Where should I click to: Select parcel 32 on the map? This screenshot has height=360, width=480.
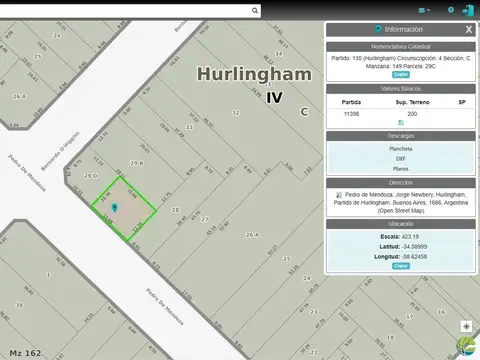236,113
